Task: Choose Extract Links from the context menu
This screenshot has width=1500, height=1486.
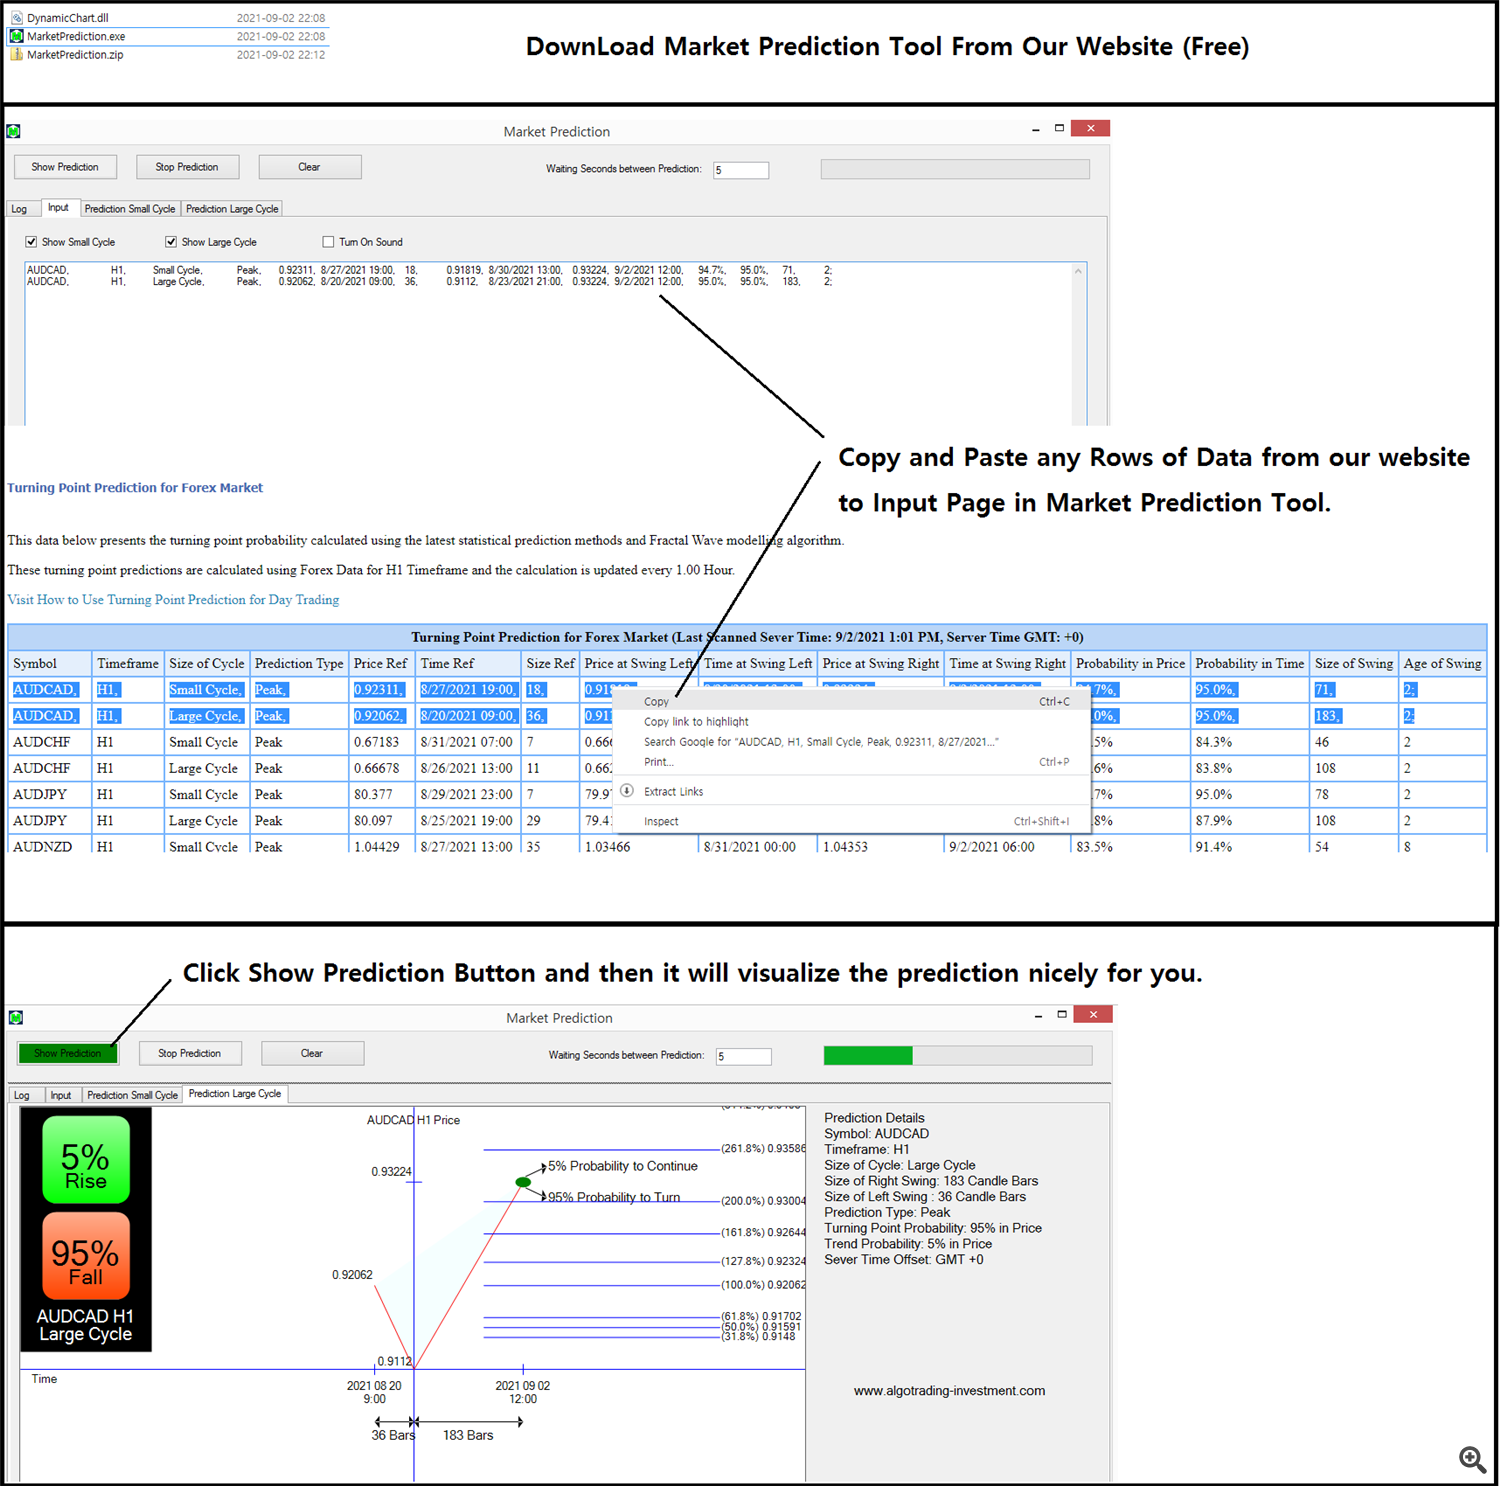Action: pyautogui.click(x=850, y=791)
